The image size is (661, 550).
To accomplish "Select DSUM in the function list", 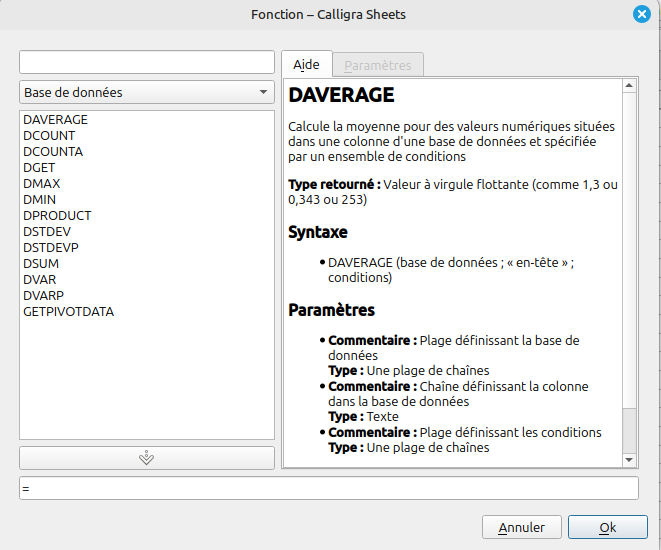I will click(147, 264).
